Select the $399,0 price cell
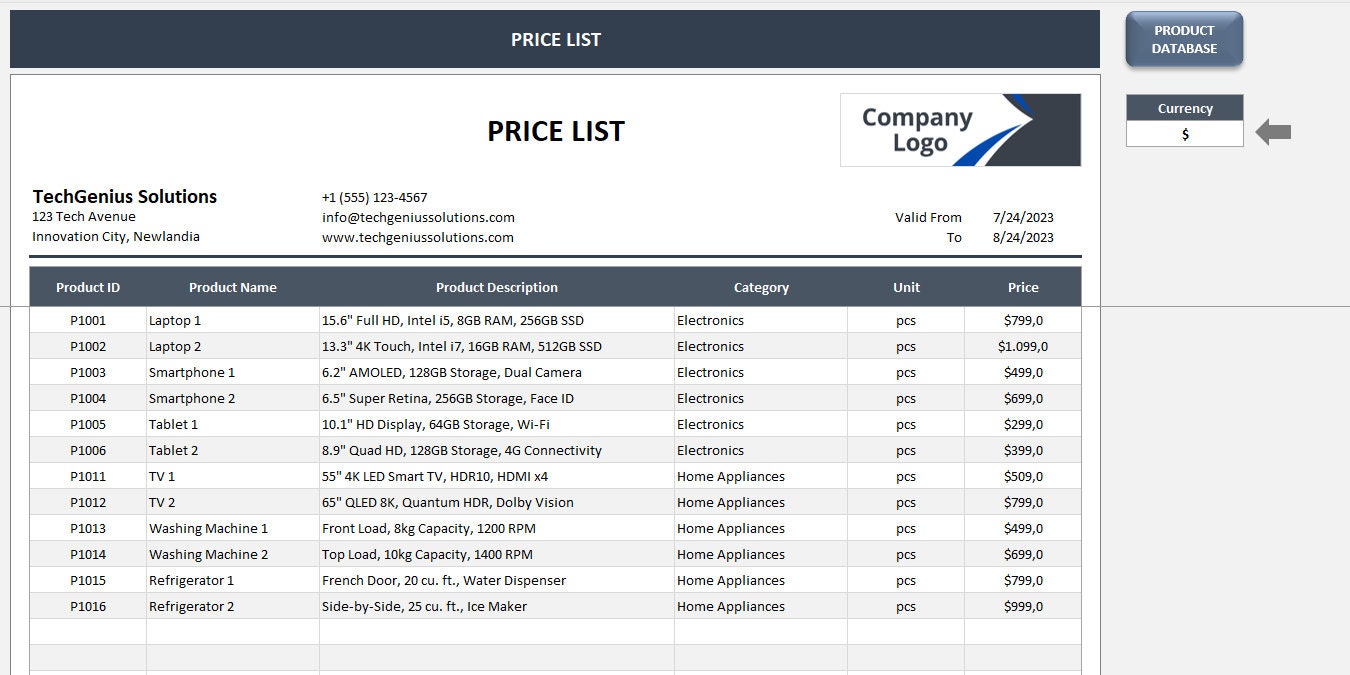Image resolution: width=1350 pixels, height=675 pixels. pos(1023,450)
